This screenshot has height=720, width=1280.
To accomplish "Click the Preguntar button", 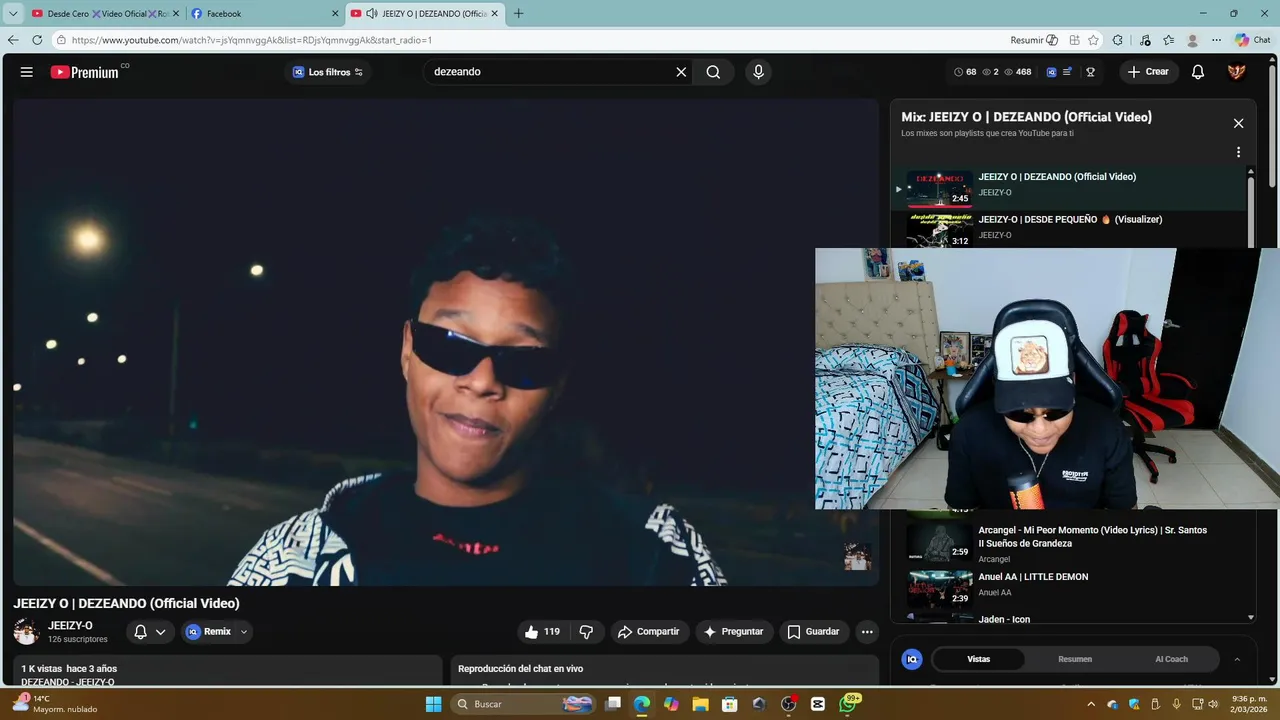I will 734,632.
